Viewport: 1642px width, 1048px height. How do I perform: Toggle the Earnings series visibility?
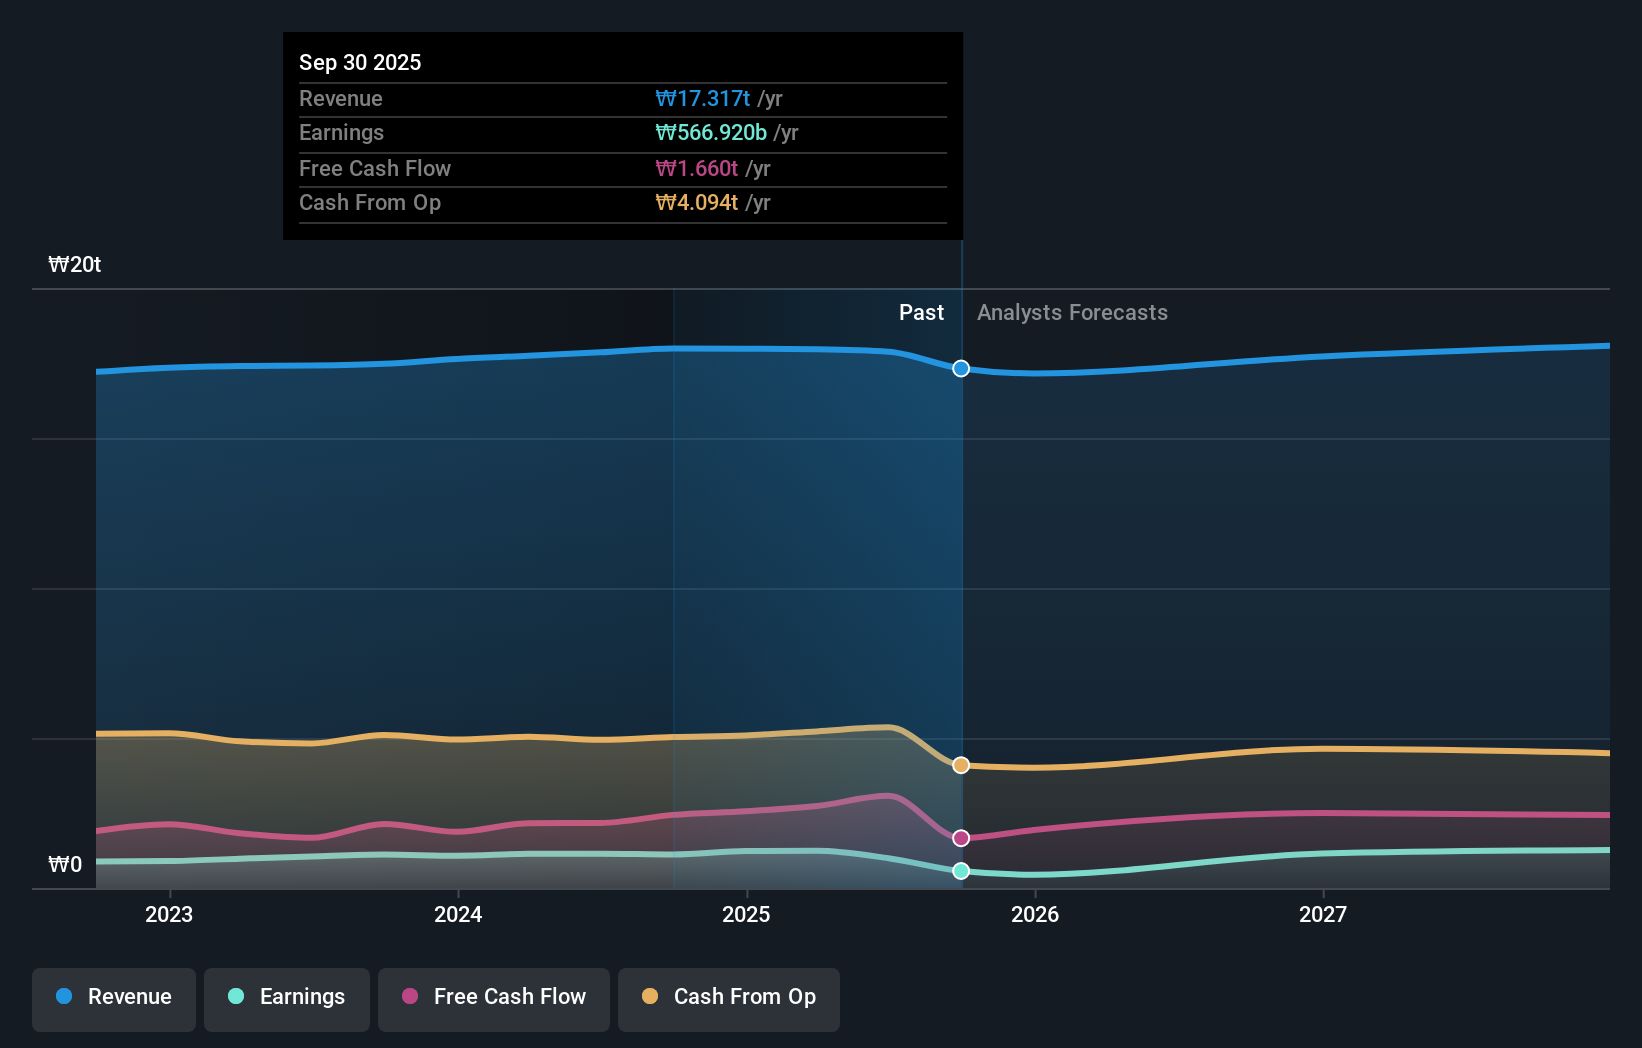(x=287, y=998)
